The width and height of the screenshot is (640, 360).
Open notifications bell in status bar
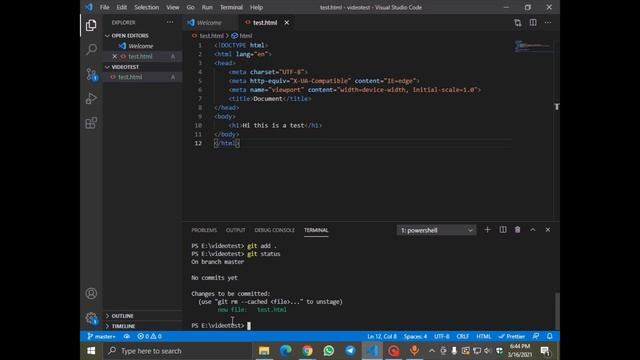pos(550,336)
